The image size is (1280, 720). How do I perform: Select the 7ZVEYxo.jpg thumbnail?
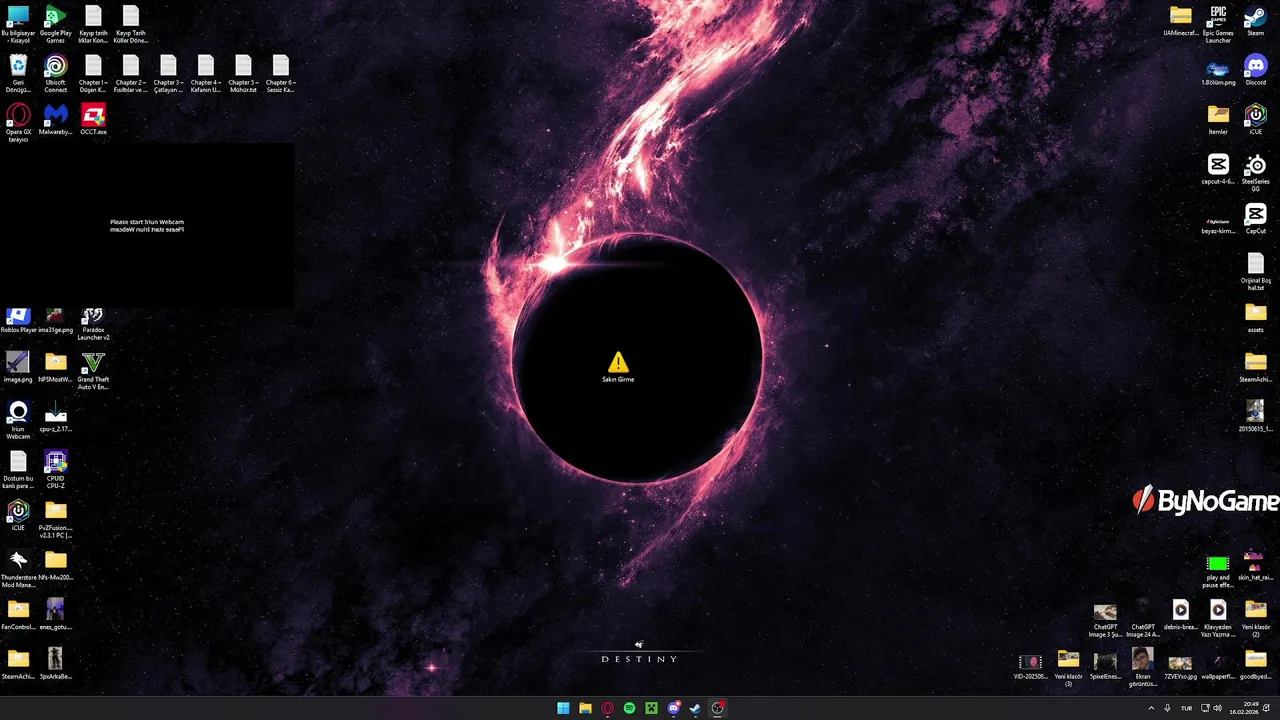[1181, 662]
